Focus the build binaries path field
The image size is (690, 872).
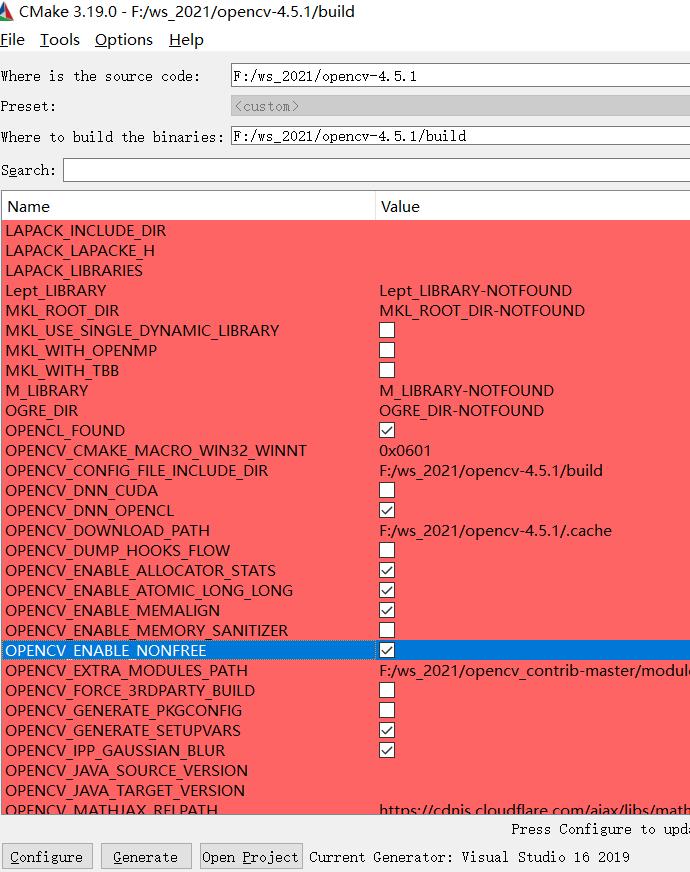coord(460,136)
